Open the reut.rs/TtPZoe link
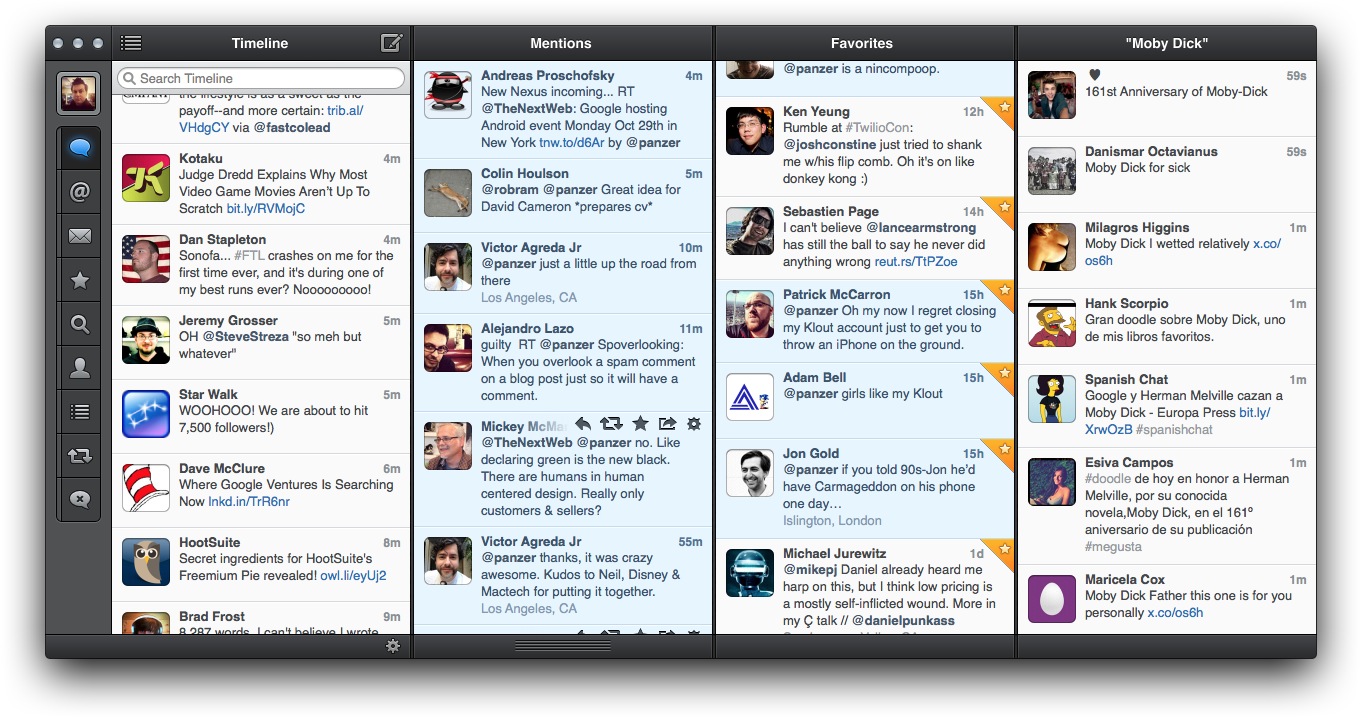The width and height of the screenshot is (1362, 719). click(x=916, y=262)
